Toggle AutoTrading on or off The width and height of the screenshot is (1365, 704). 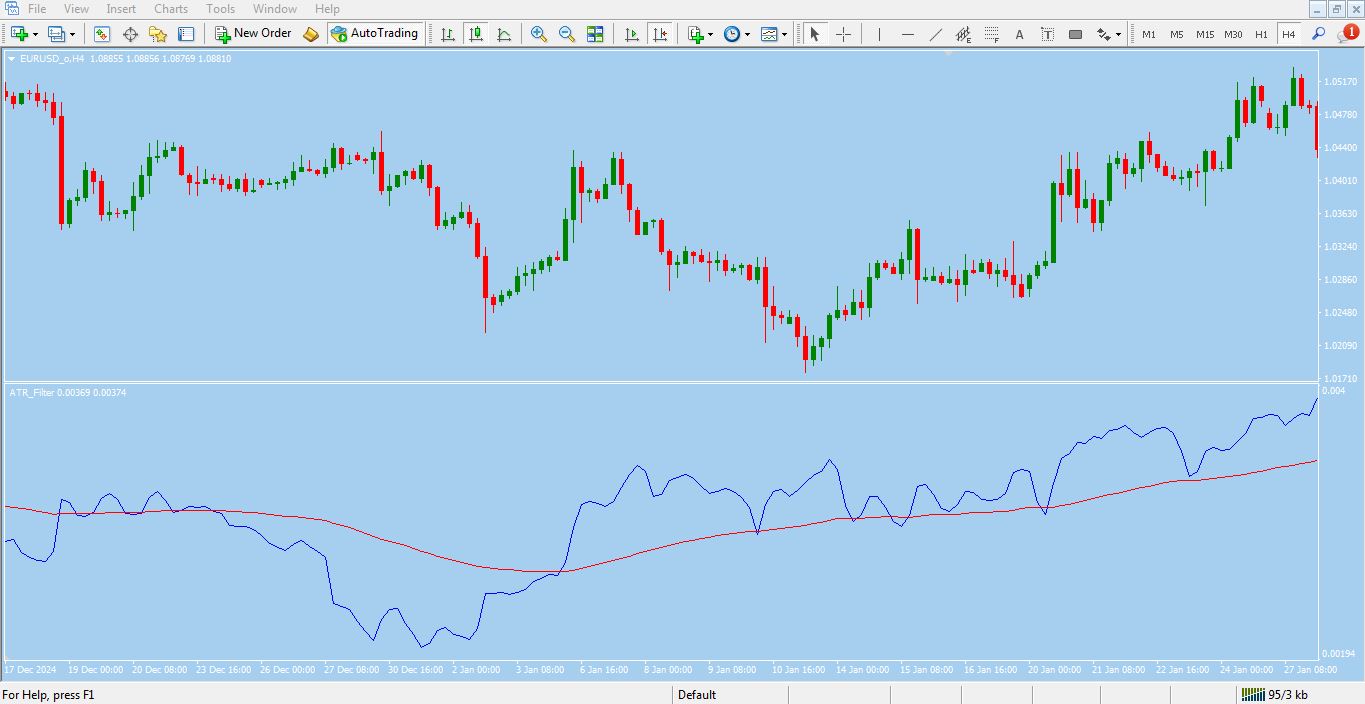(374, 34)
